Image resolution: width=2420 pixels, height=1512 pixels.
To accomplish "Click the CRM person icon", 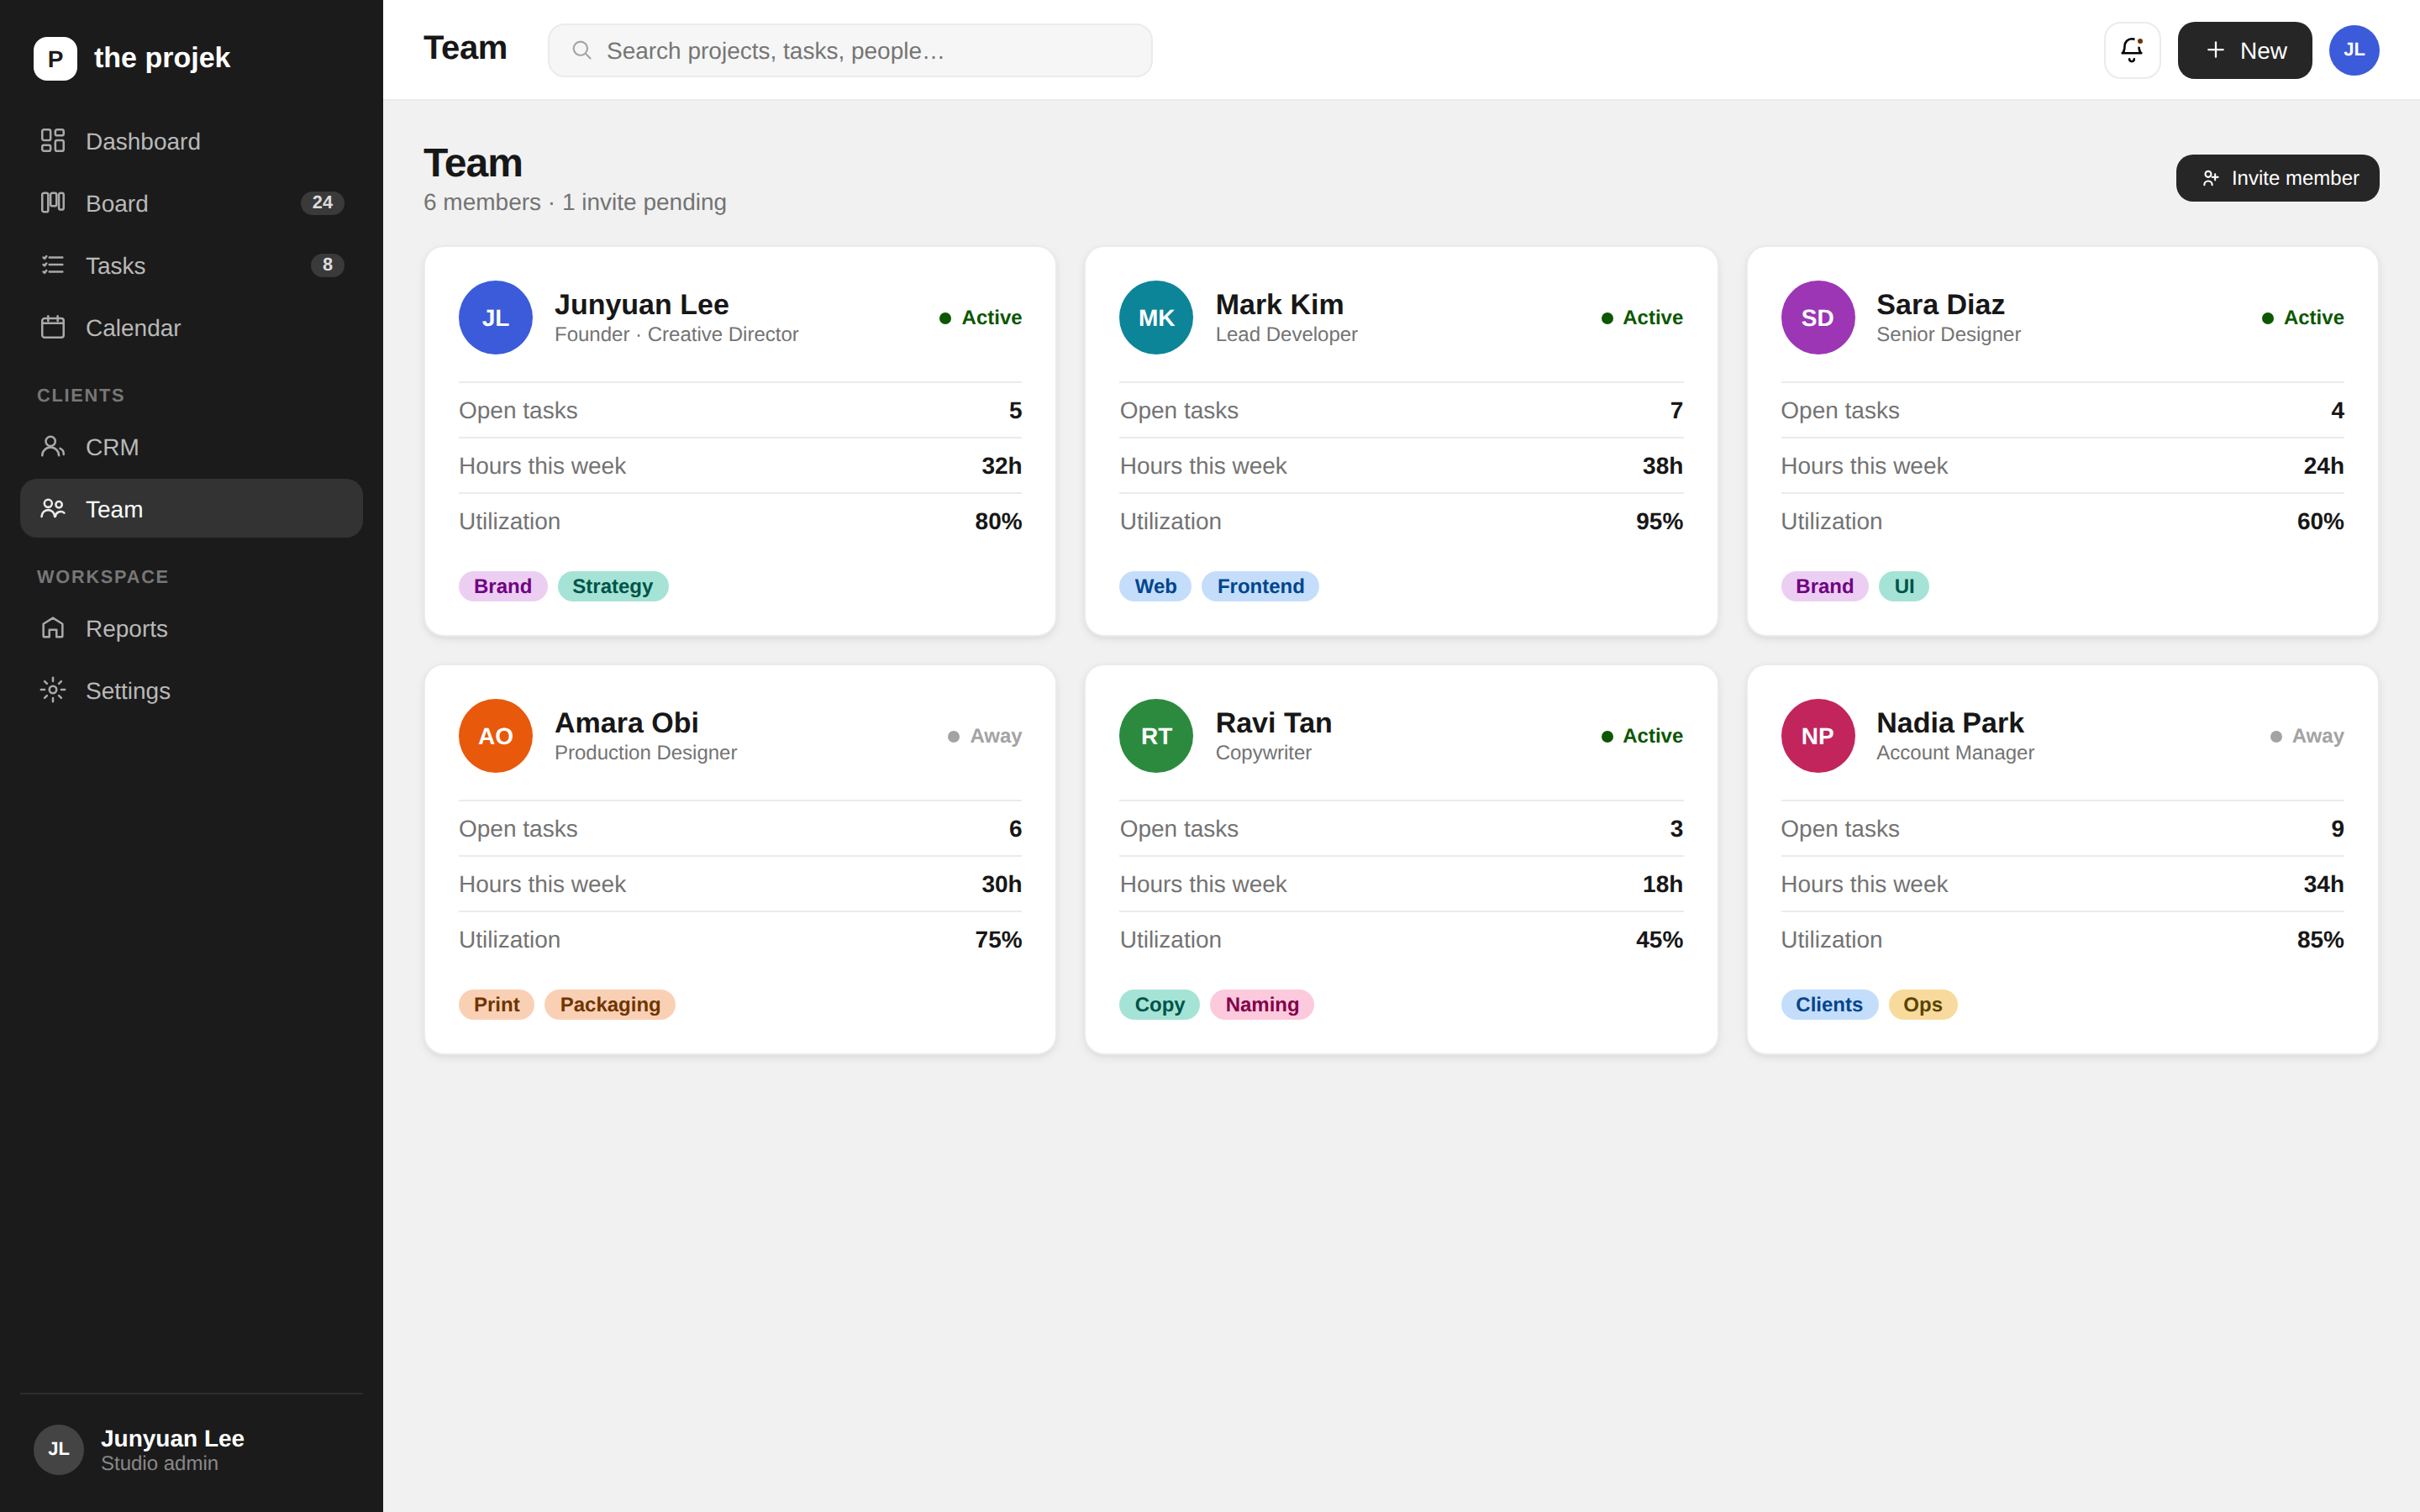I will (x=53, y=447).
